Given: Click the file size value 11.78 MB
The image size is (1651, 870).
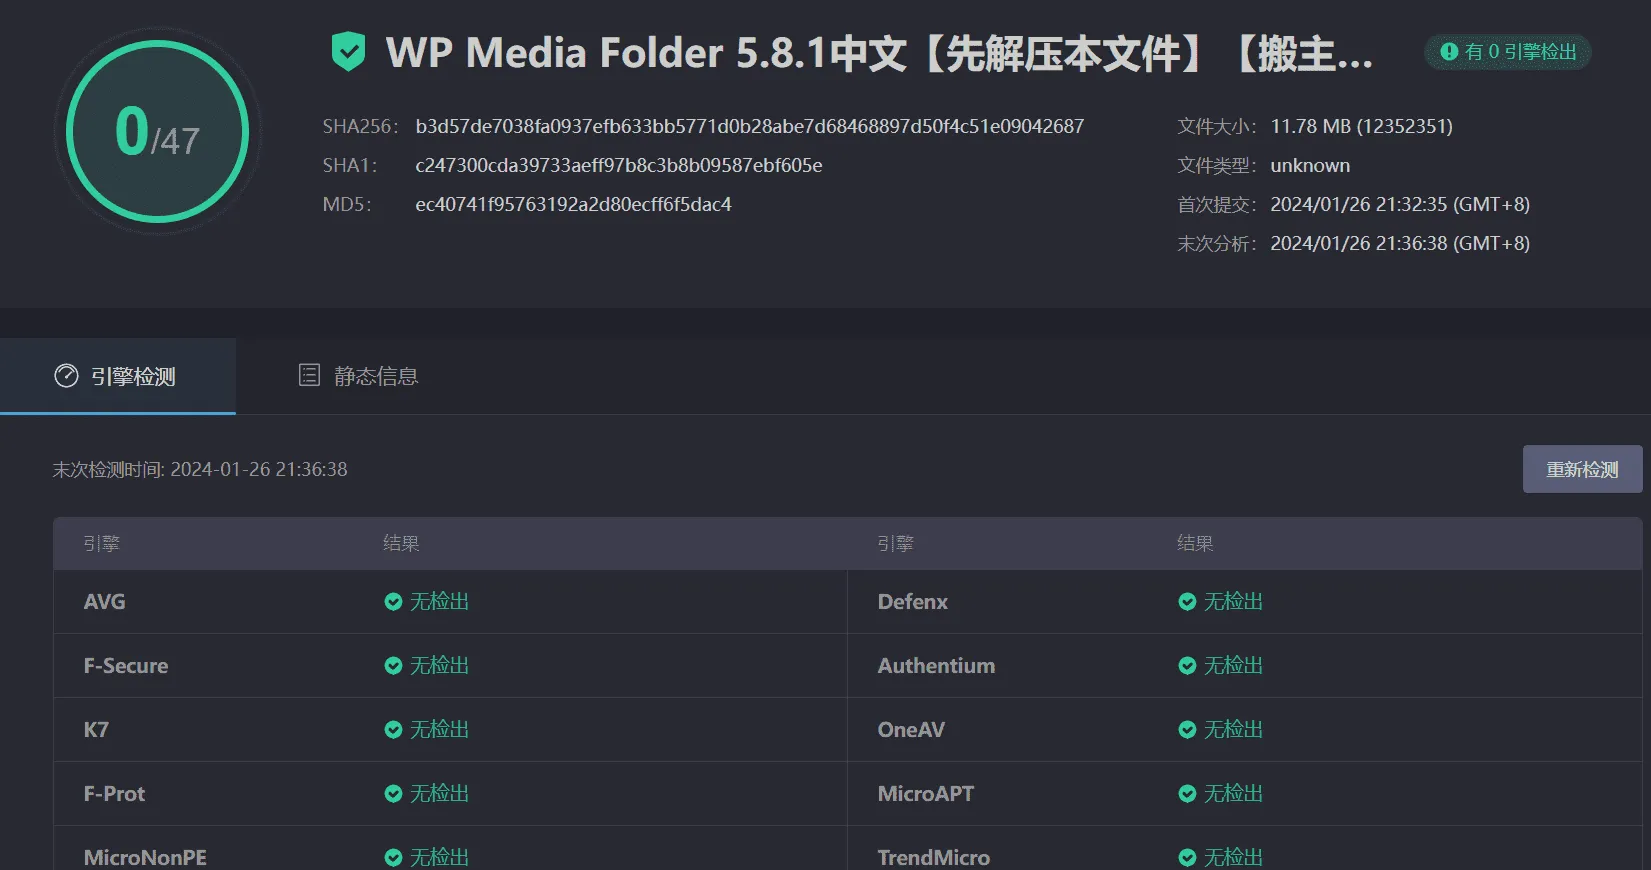Looking at the screenshot, I should coord(1362,126).
